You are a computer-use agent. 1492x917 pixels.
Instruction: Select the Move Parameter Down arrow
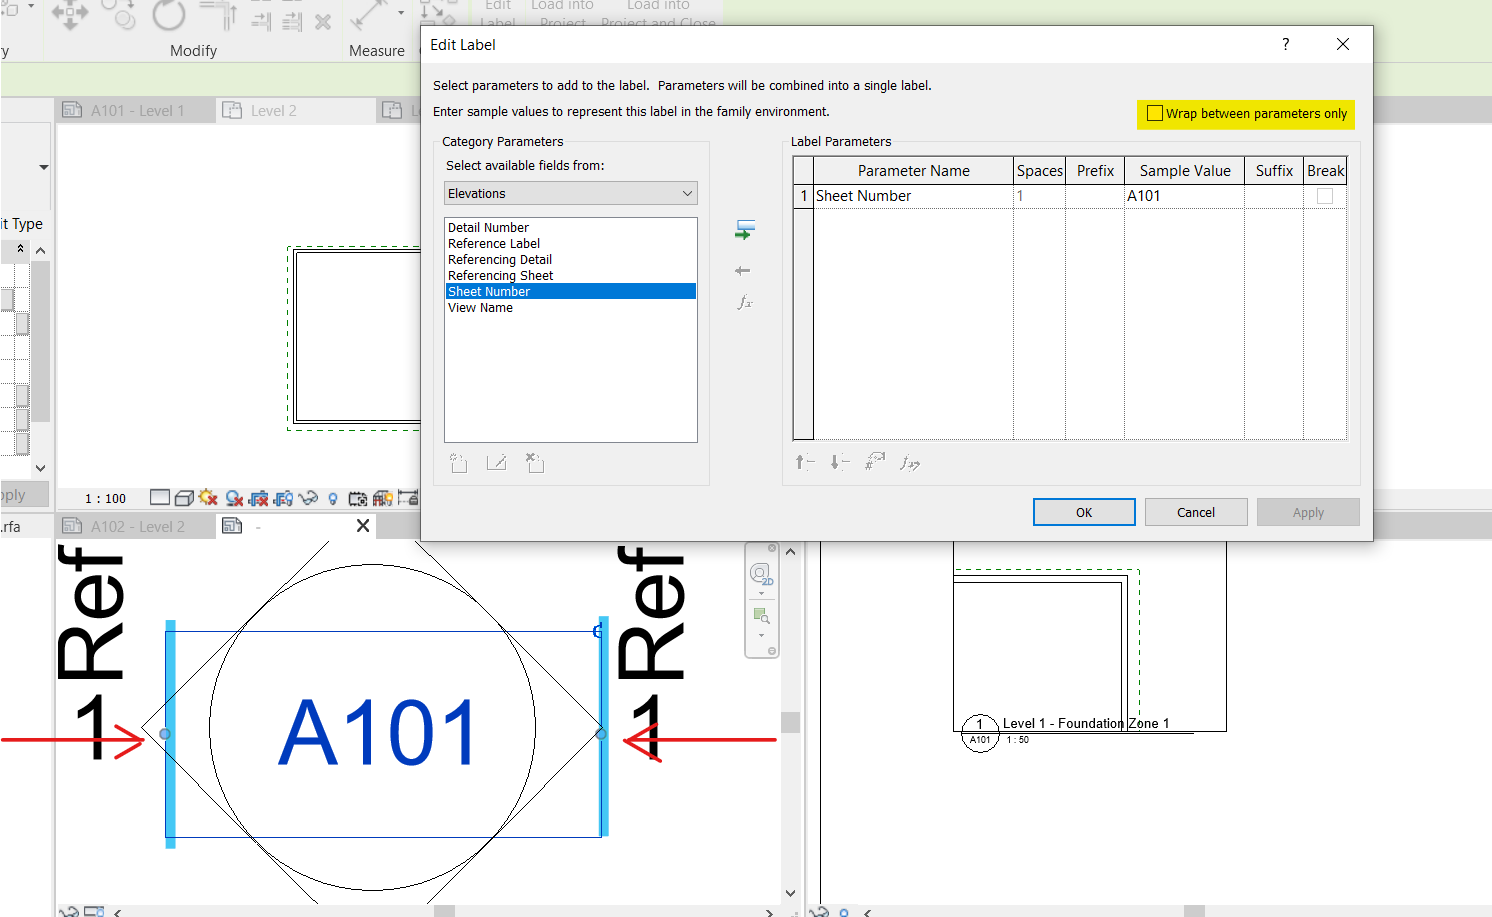pyautogui.click(x=839, y=461)
